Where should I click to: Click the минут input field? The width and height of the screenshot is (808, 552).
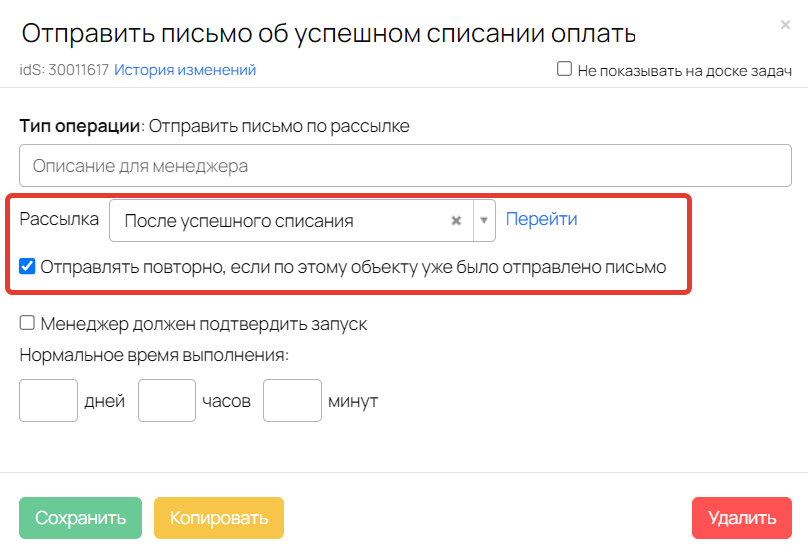click(x=292, y=400)
